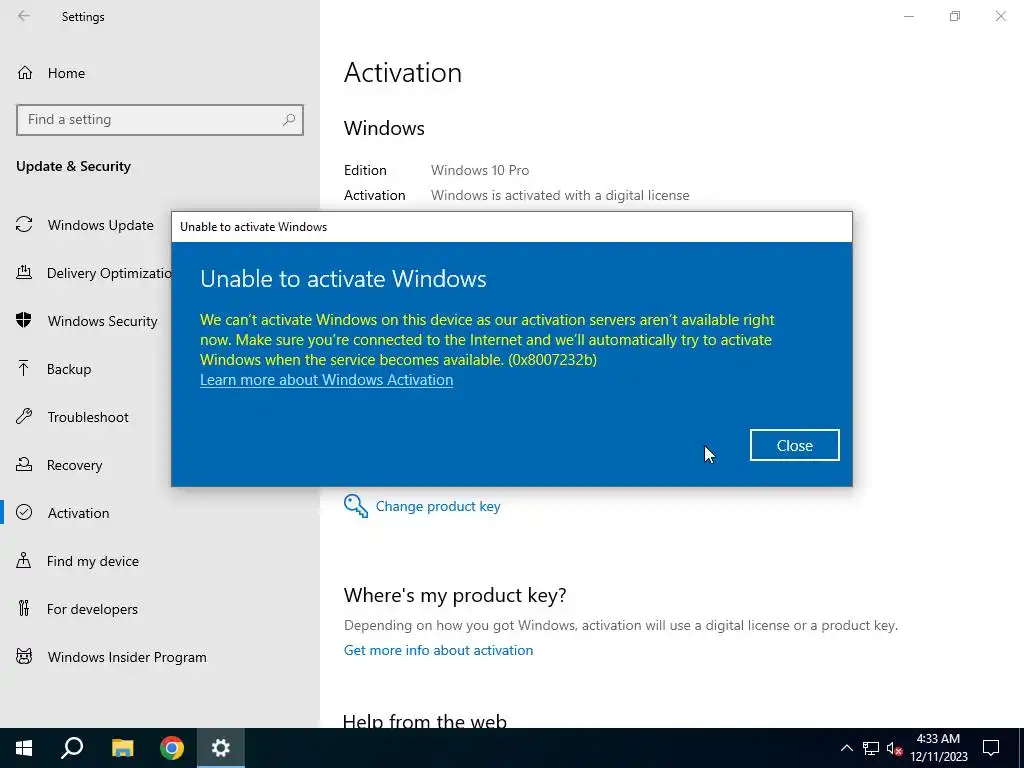Click the Update & Security sidebar heading
1024x768 pixels.
(x=73, y=166)
